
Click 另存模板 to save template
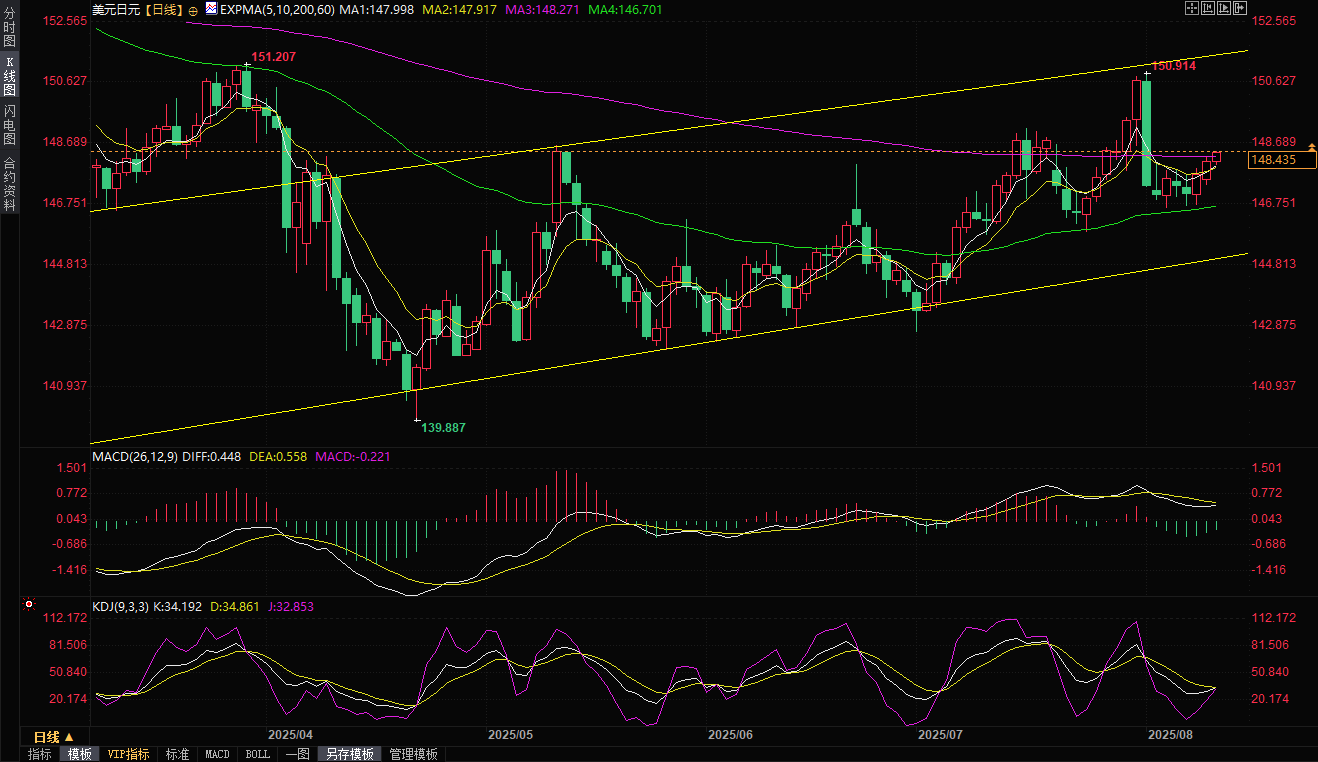(350, 754)
